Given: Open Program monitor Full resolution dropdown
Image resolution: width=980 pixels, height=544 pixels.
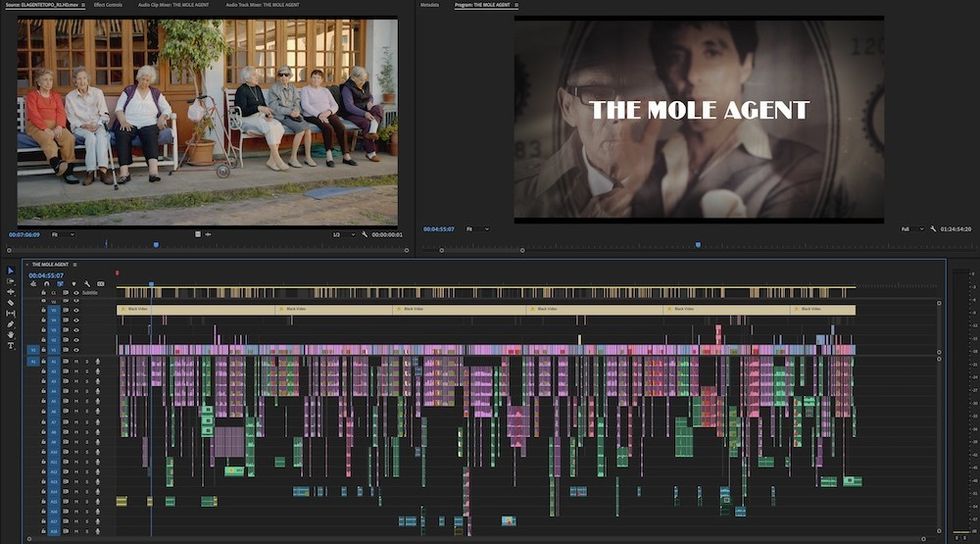Looking at the screenshot, I should click(x=912, y=229).
